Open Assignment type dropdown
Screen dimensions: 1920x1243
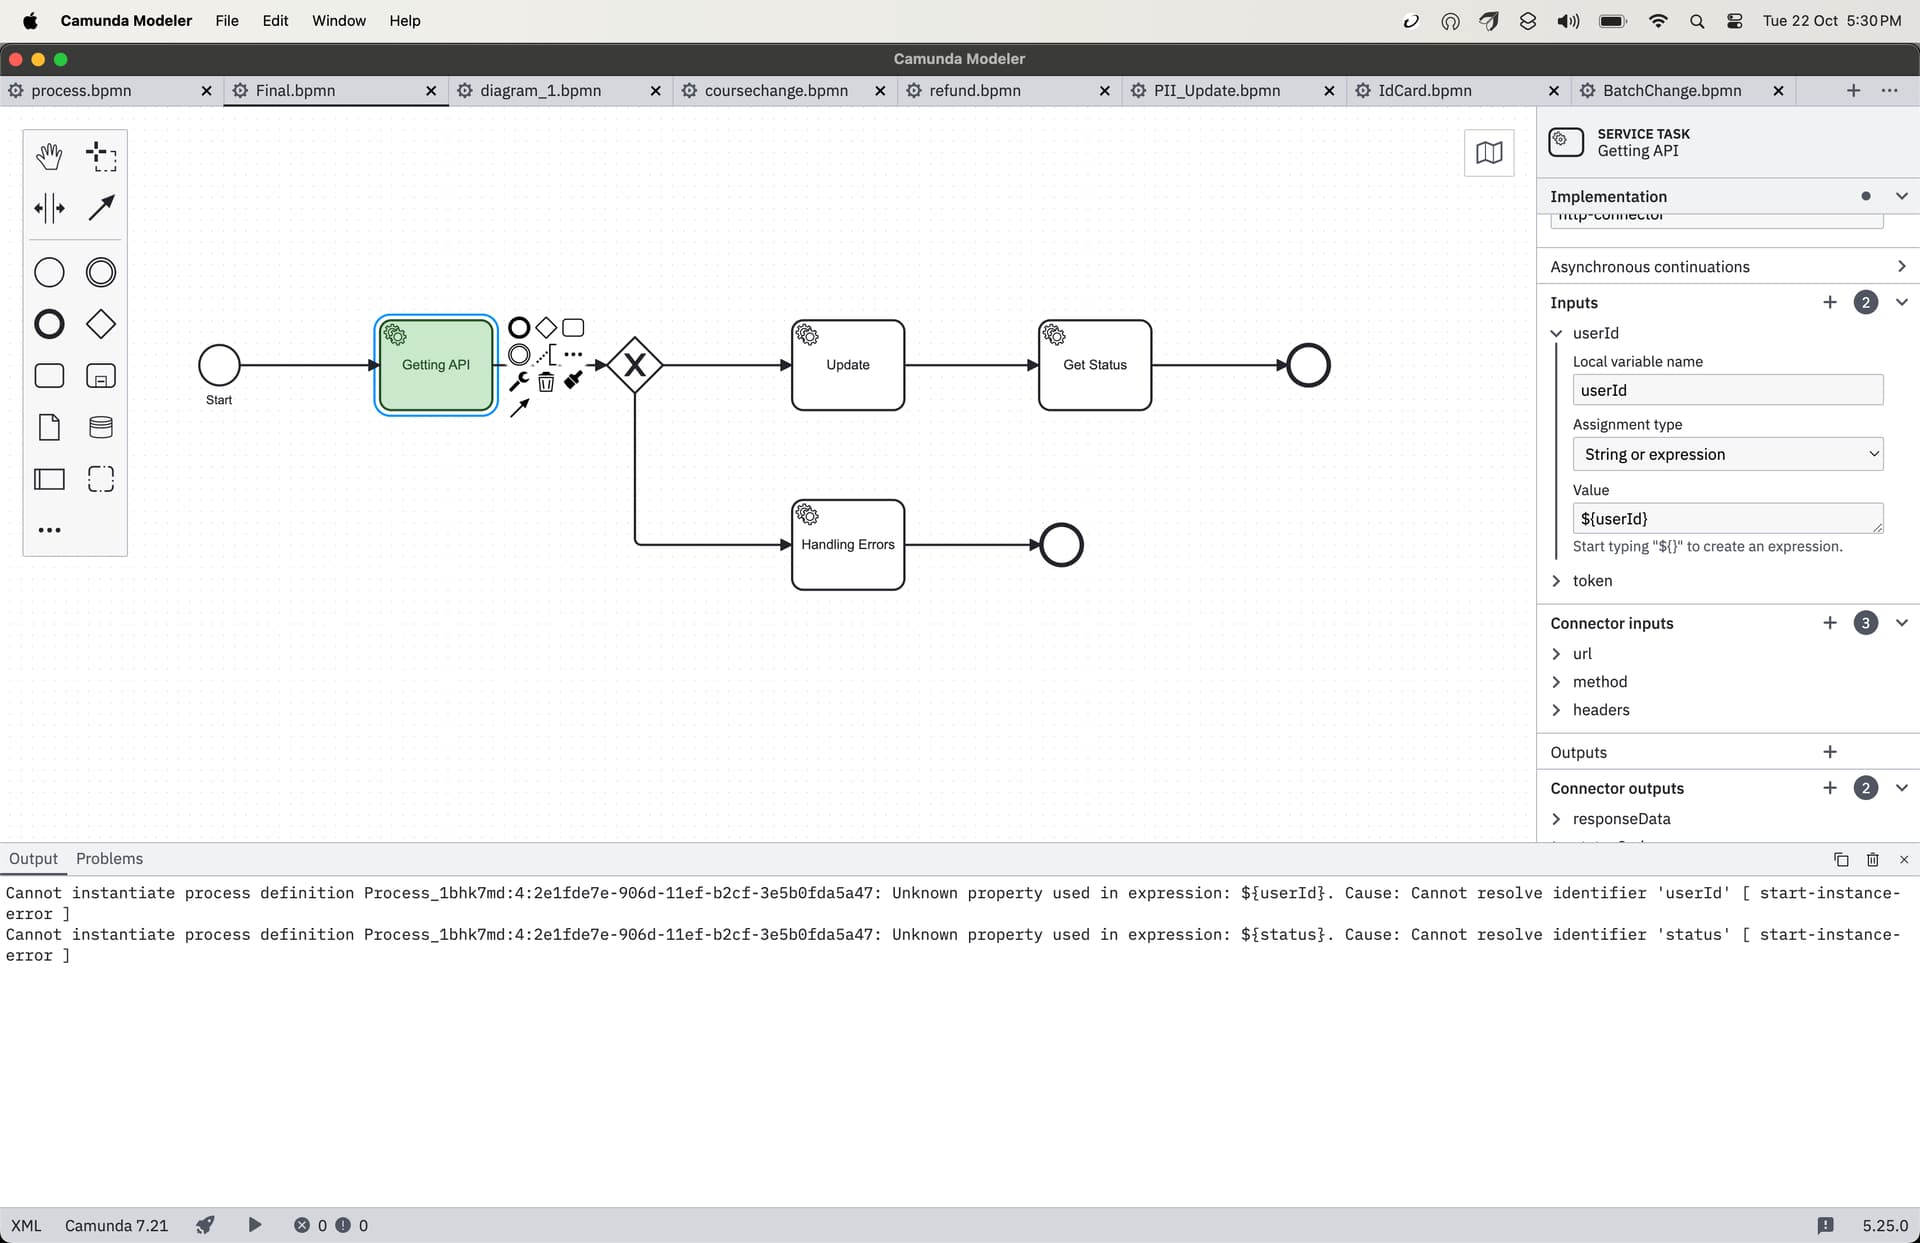1728,454
